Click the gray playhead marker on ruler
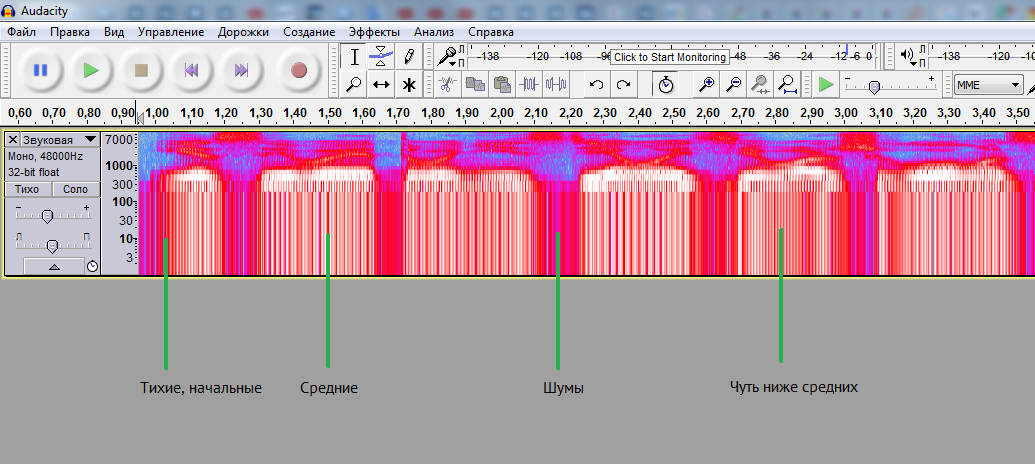Image resolution: width=1035 pixels, height=464 pixels. 139,117
